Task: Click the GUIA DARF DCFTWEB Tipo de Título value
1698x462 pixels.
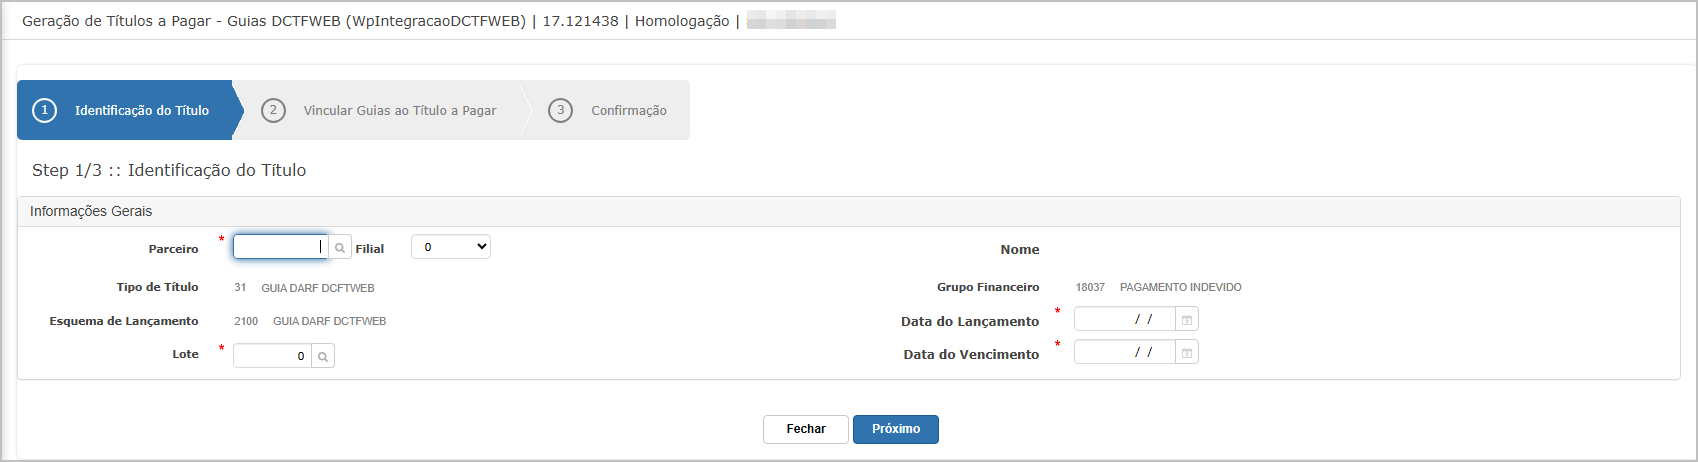Action: click(x=318, y=288)
